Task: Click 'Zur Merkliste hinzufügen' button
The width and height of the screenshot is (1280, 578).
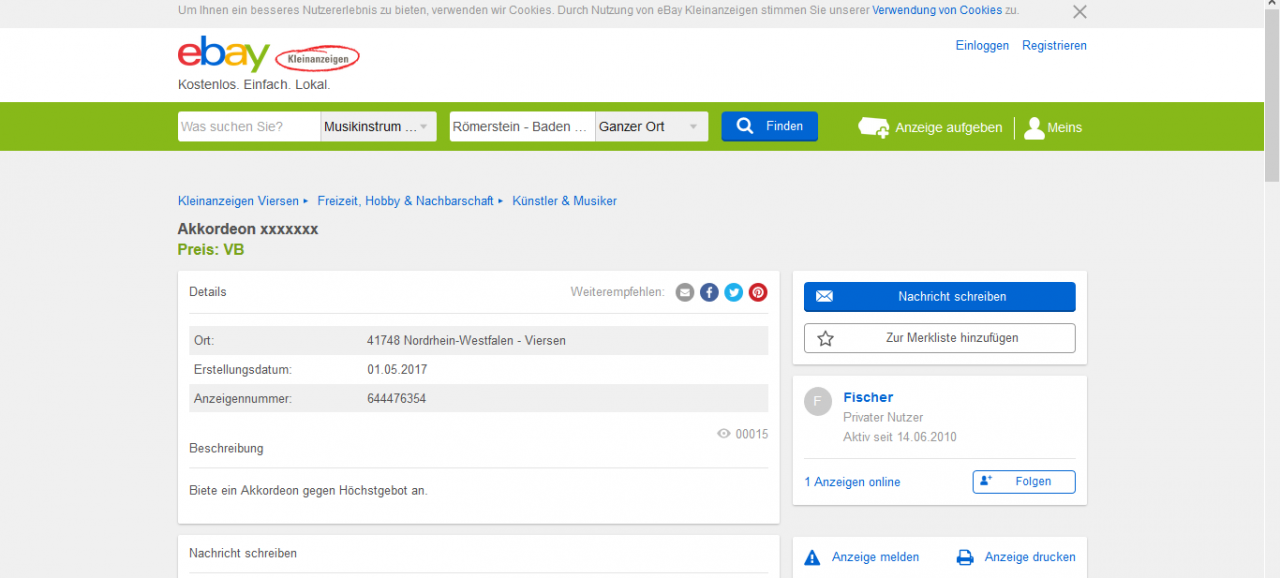Action: pos(940,338)
